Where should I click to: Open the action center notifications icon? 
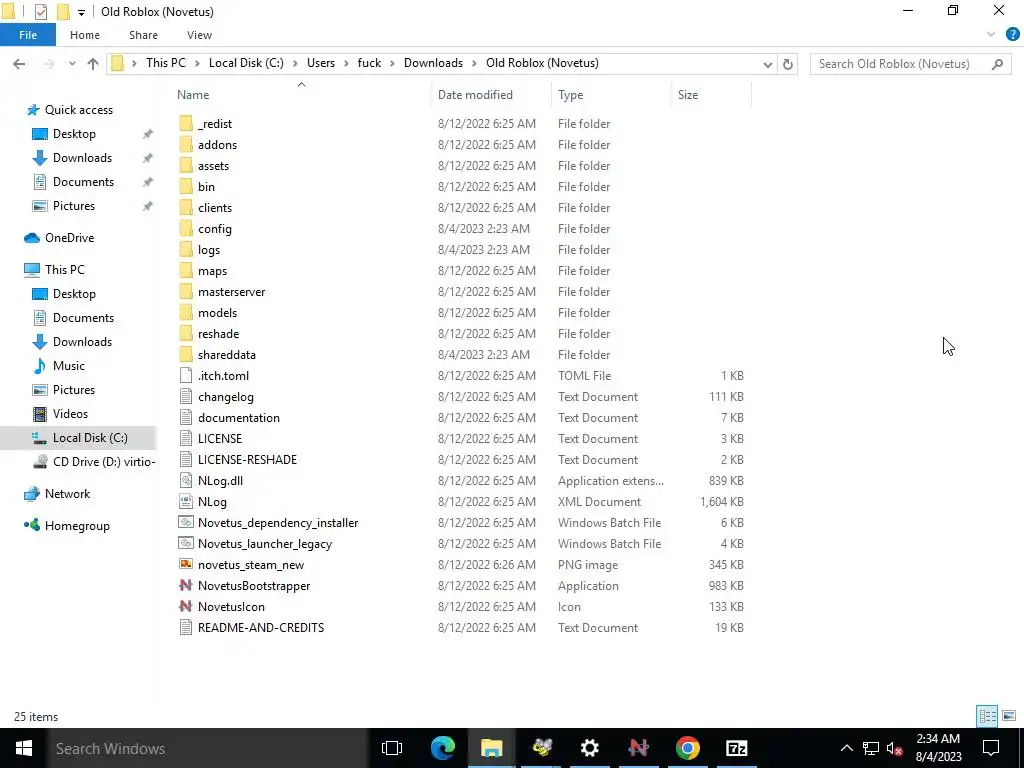[x=991, y=748]
